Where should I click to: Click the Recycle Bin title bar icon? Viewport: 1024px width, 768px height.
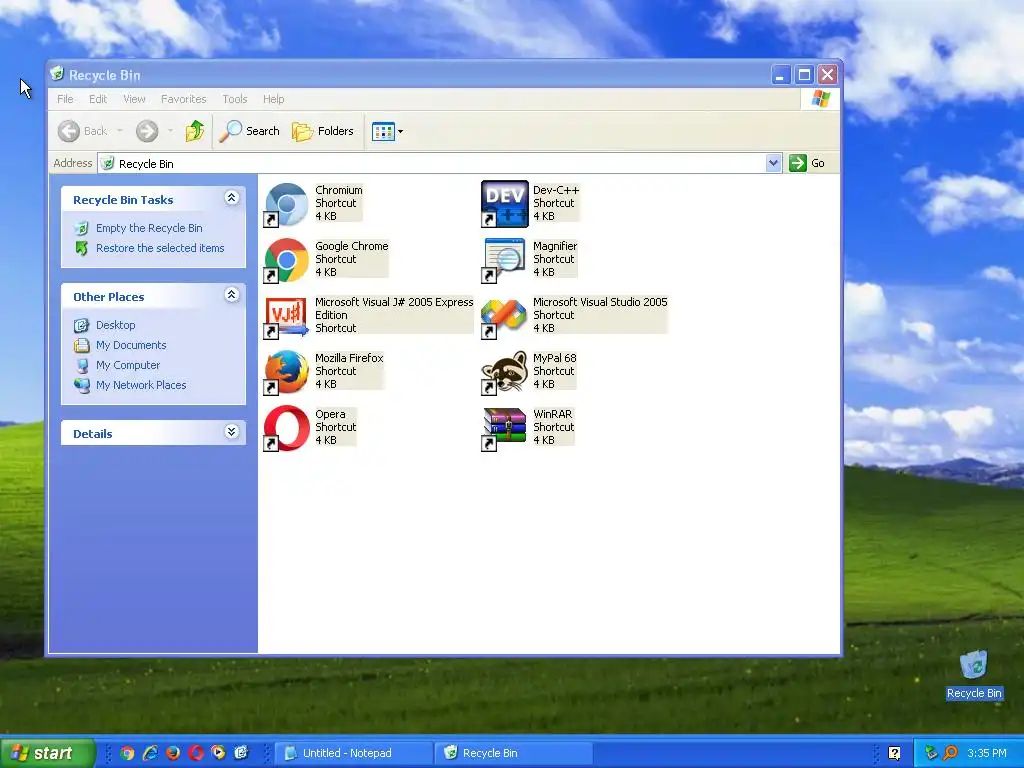pyautogui.click(x=57, y=74)
